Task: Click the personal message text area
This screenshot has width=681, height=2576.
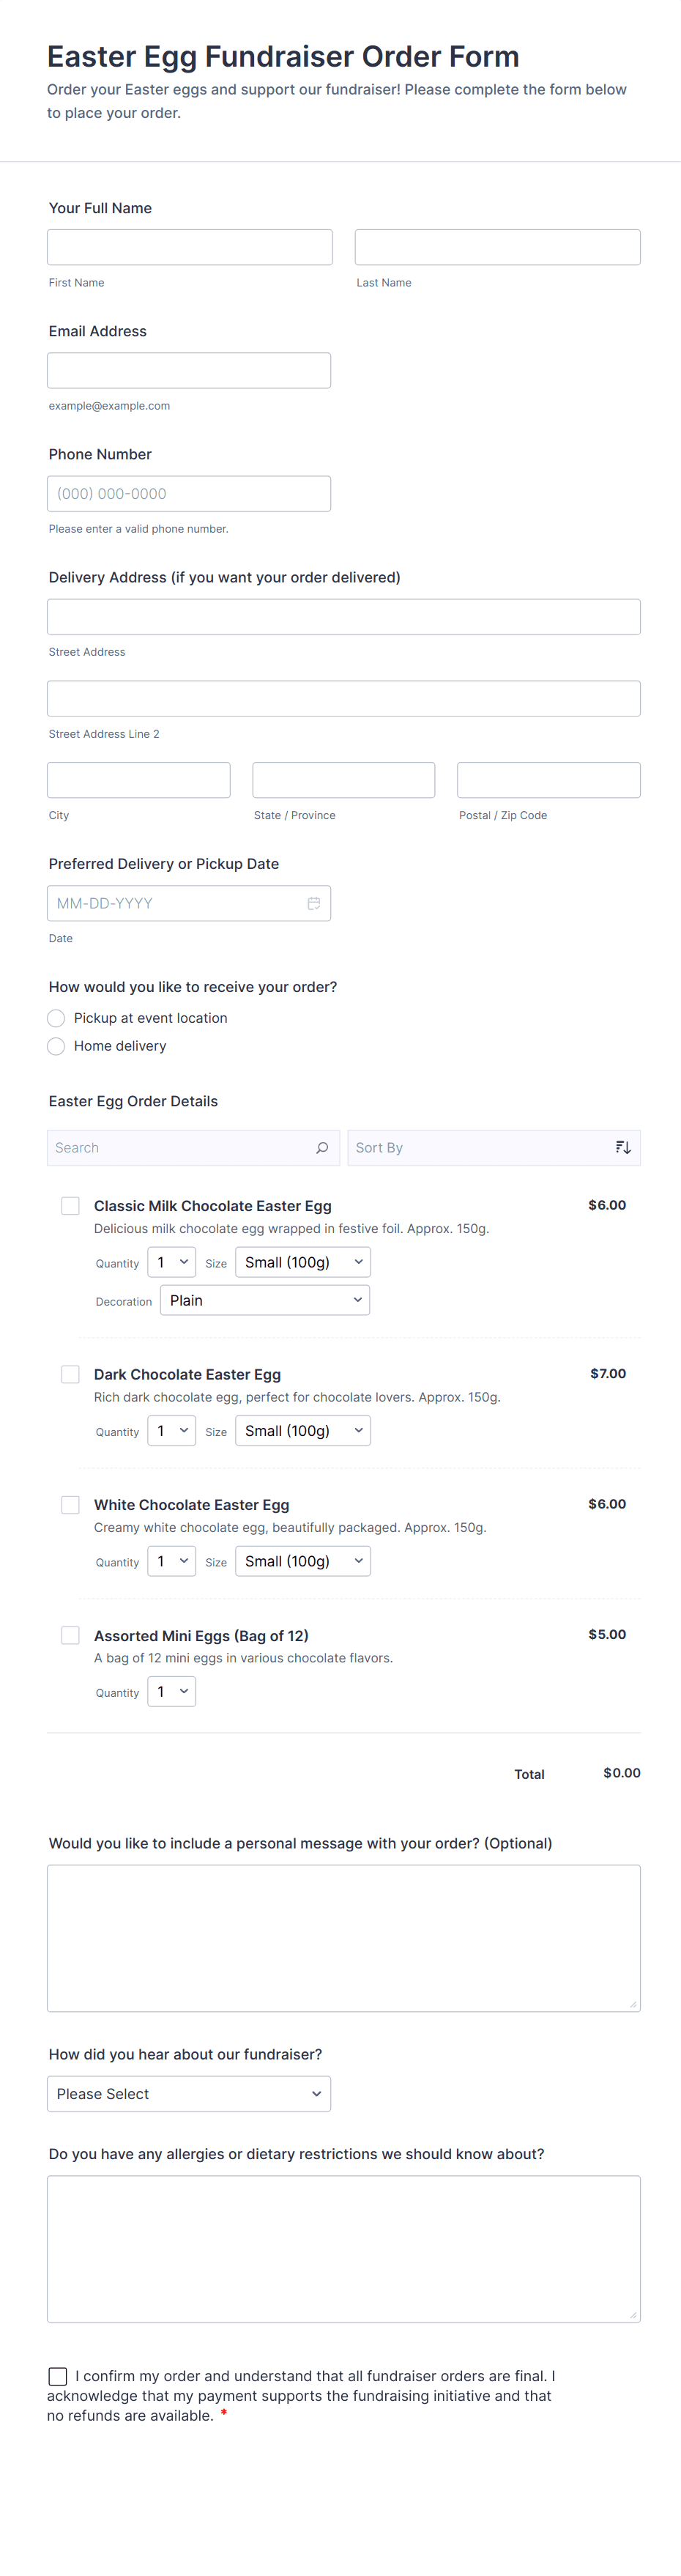Action: tap(343, 1938)
